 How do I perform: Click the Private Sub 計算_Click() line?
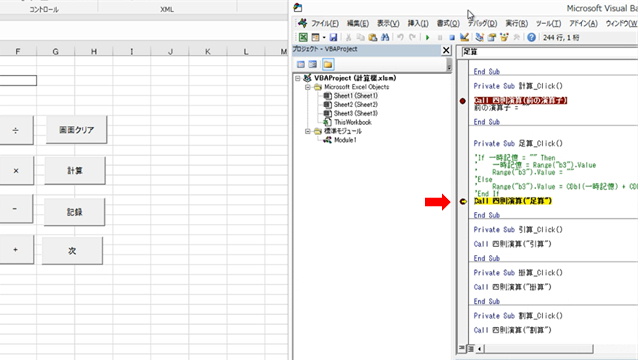click(518, 86)
